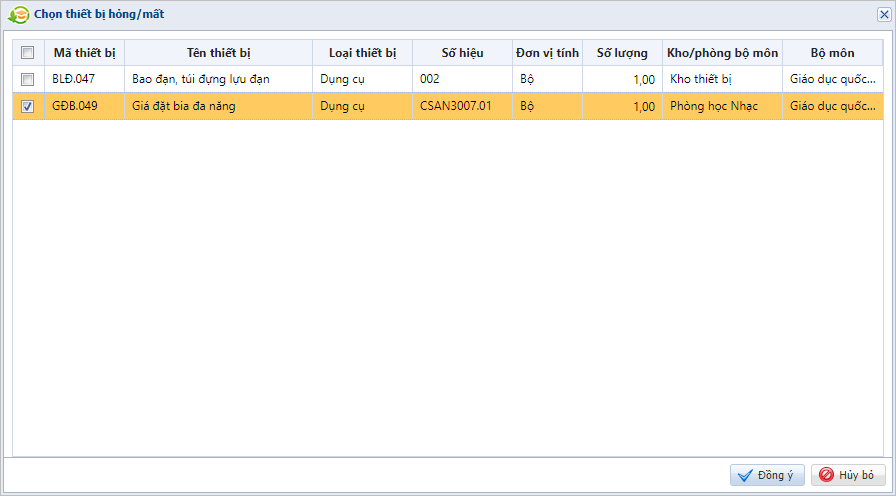
Task: Click quantity 1,00 in GĐB.049 row
Action: 622,106
